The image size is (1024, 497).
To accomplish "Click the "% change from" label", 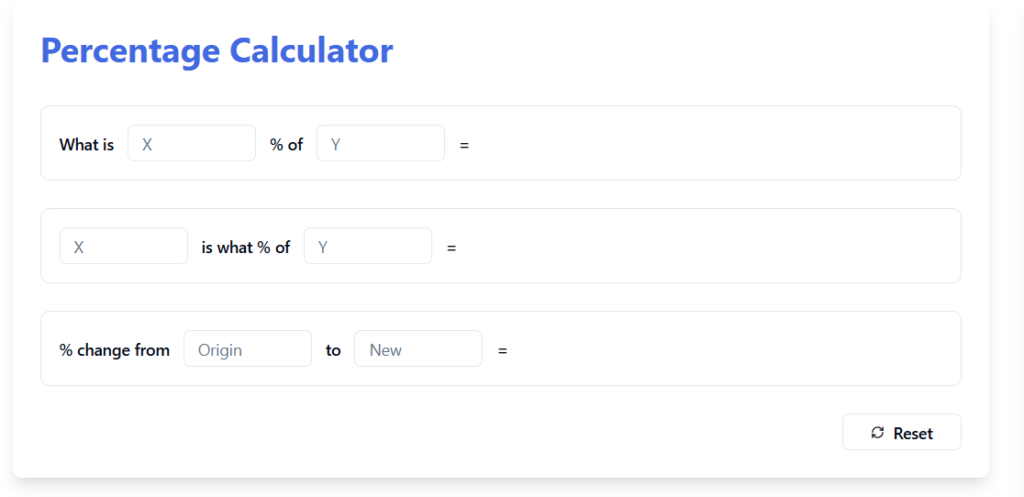I will point(114,350).
